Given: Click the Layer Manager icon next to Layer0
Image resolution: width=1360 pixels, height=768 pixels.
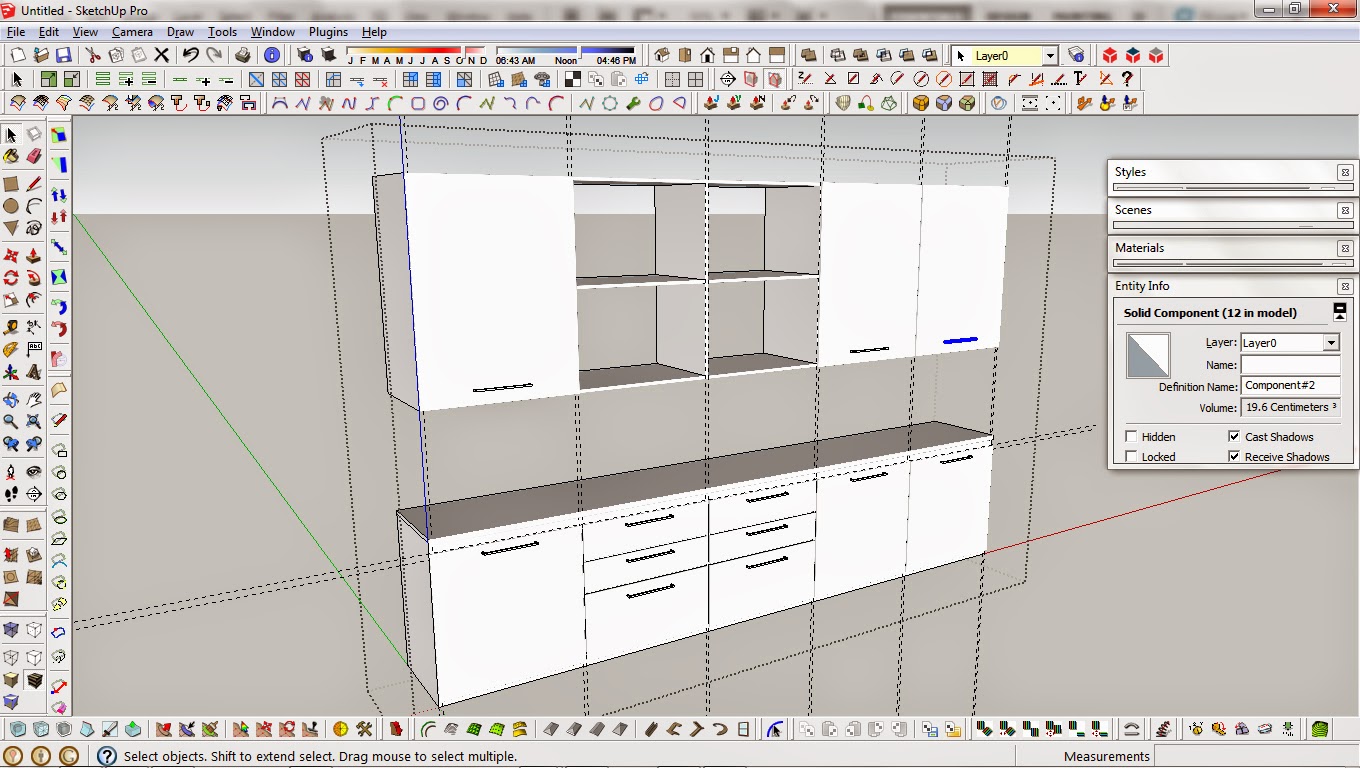Looking at the screenshot, I should click(x=1076, y=55).
